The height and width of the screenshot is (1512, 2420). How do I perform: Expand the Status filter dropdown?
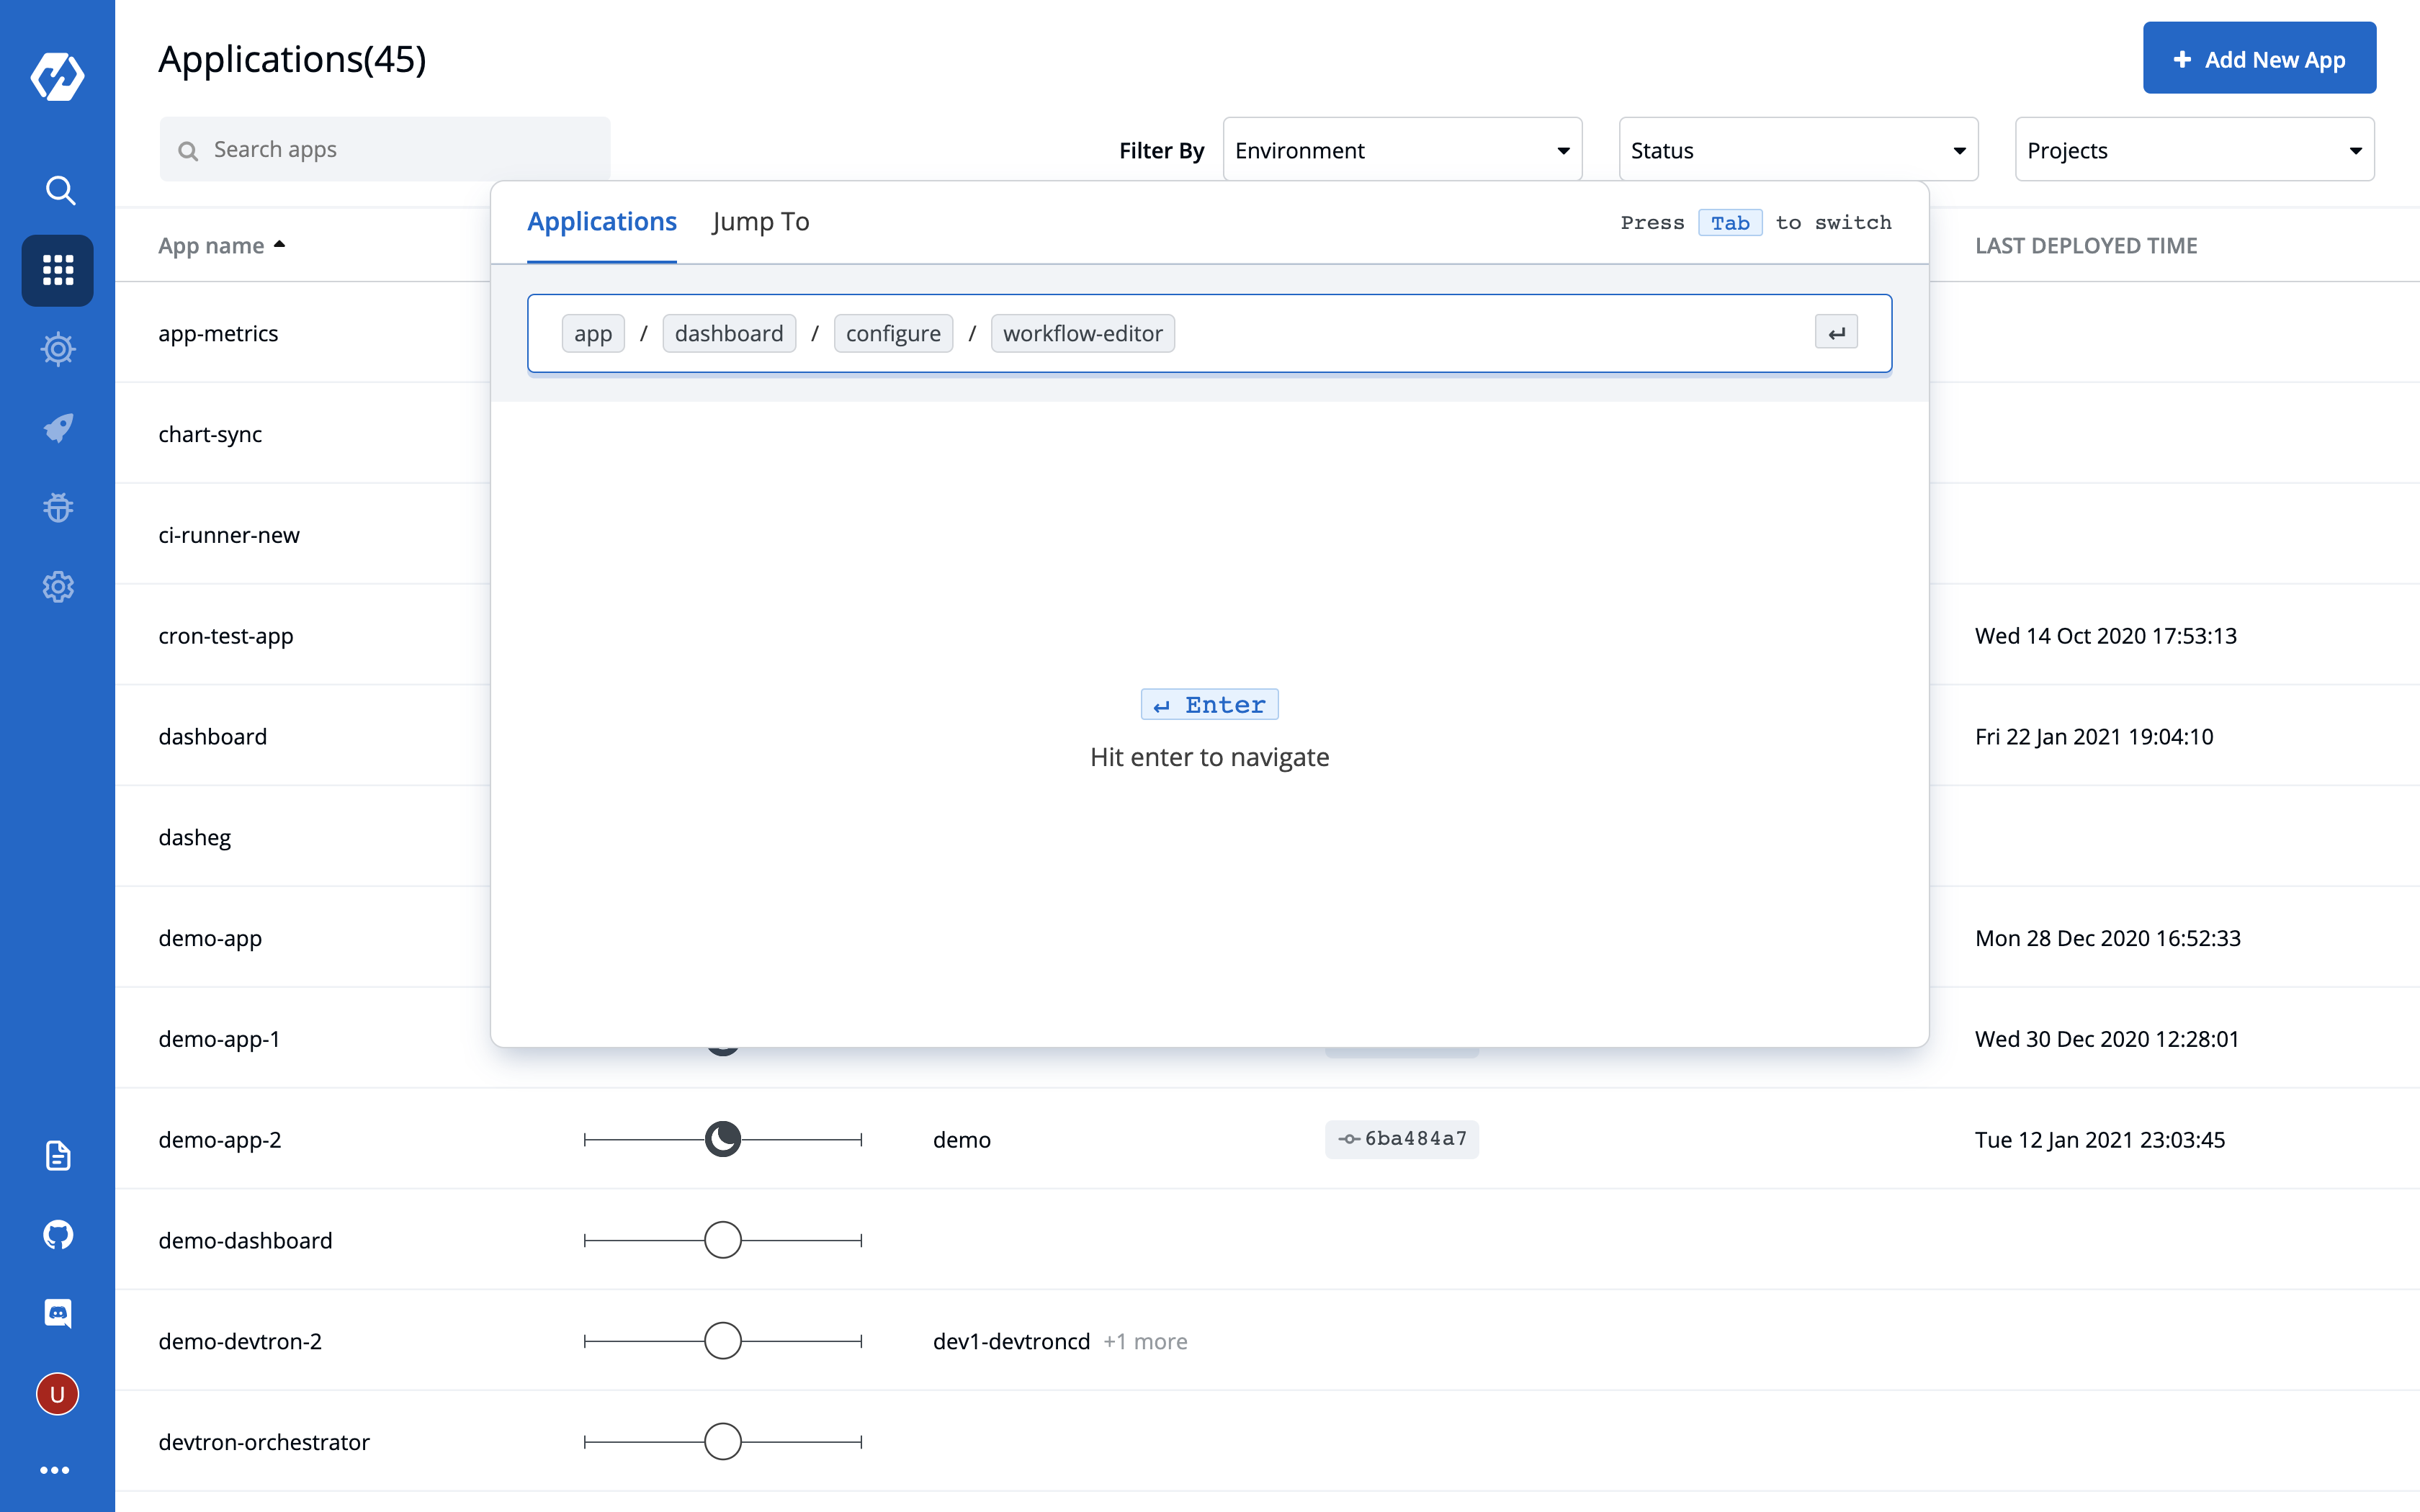1797,150
